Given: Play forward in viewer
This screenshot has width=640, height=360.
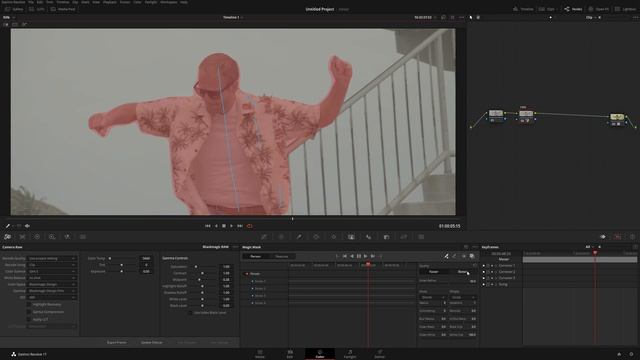Looking at the screenshot, I should pos(231,226).
